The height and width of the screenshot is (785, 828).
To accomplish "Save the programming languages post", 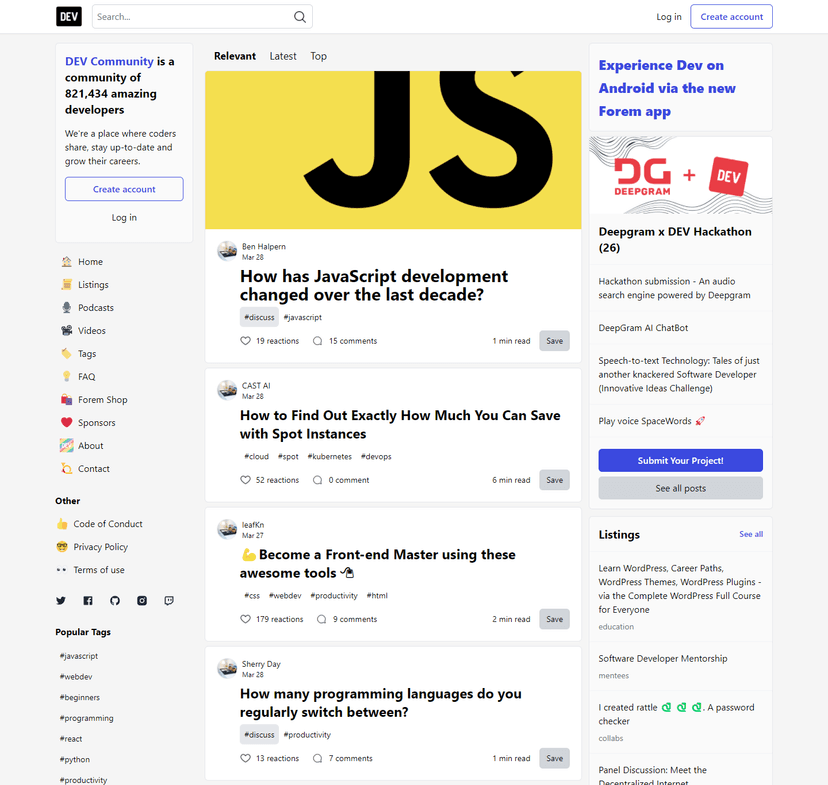I will pos(554,759).
